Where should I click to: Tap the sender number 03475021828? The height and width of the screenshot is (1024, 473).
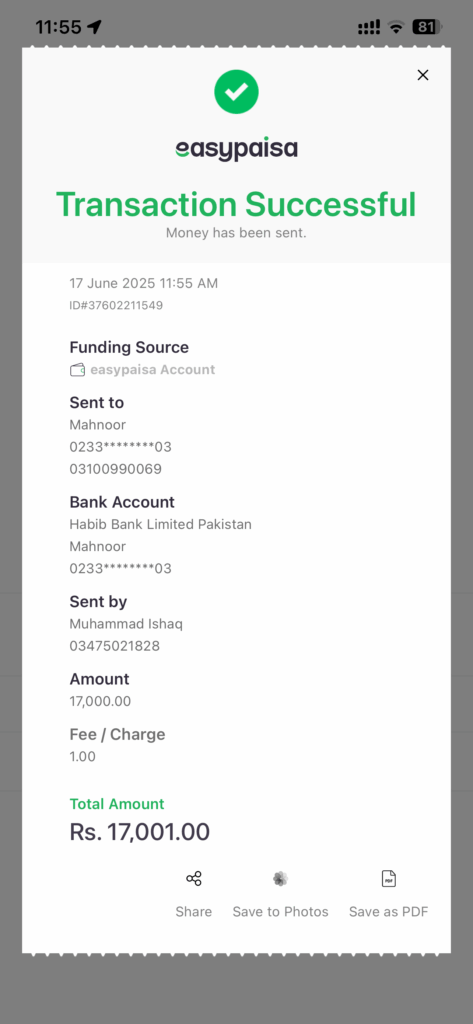[x=115, y=647]
